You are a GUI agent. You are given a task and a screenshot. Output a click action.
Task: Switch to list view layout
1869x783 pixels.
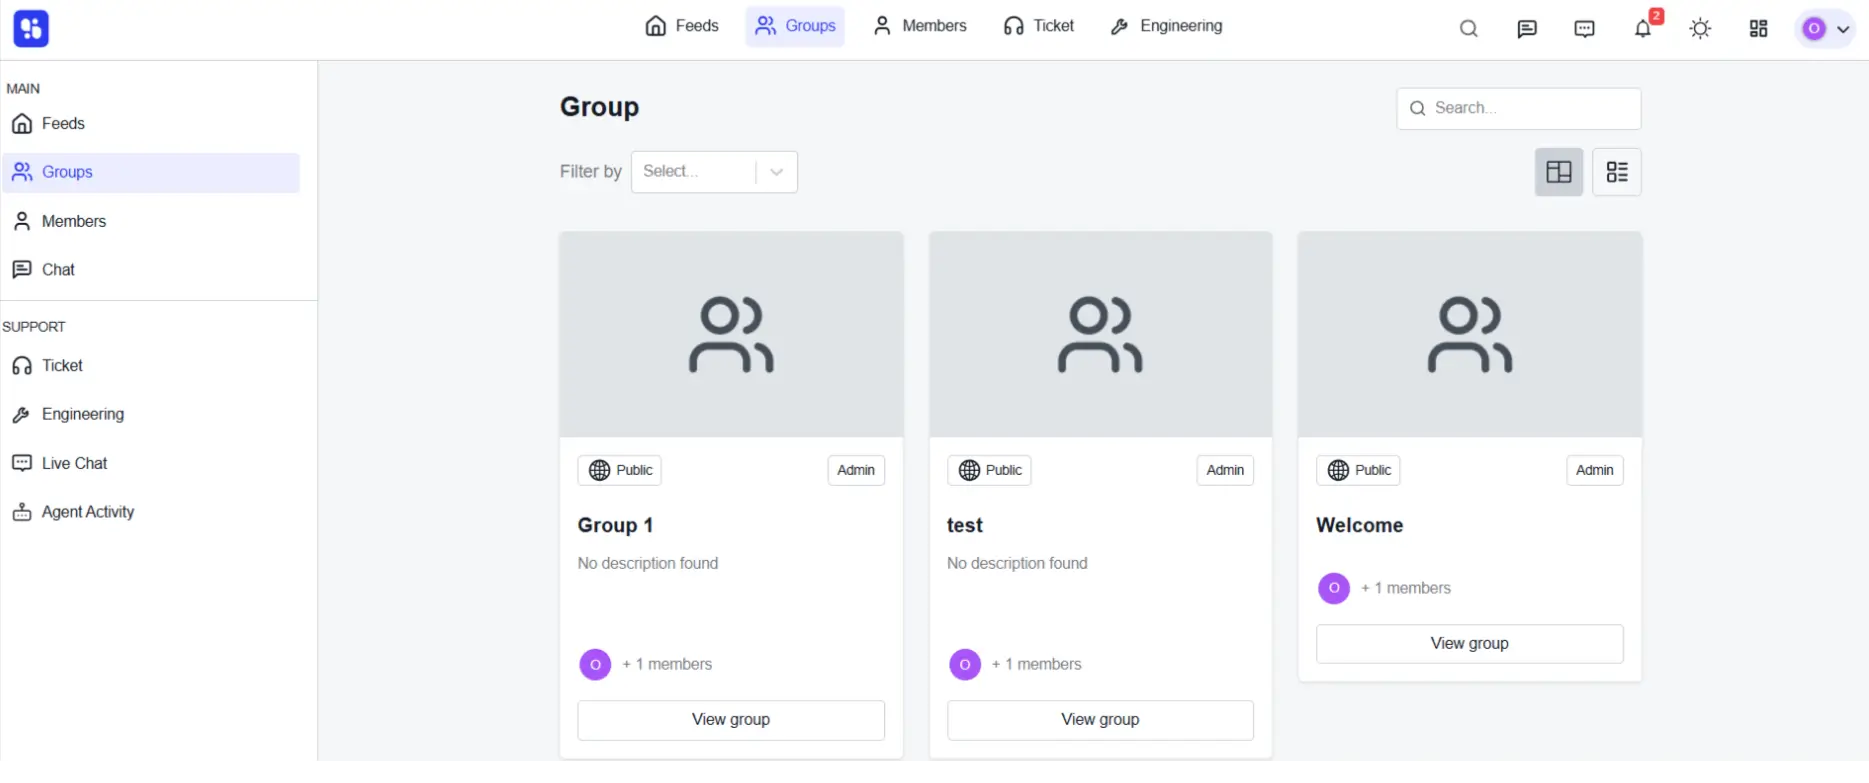coord(1617,172)
